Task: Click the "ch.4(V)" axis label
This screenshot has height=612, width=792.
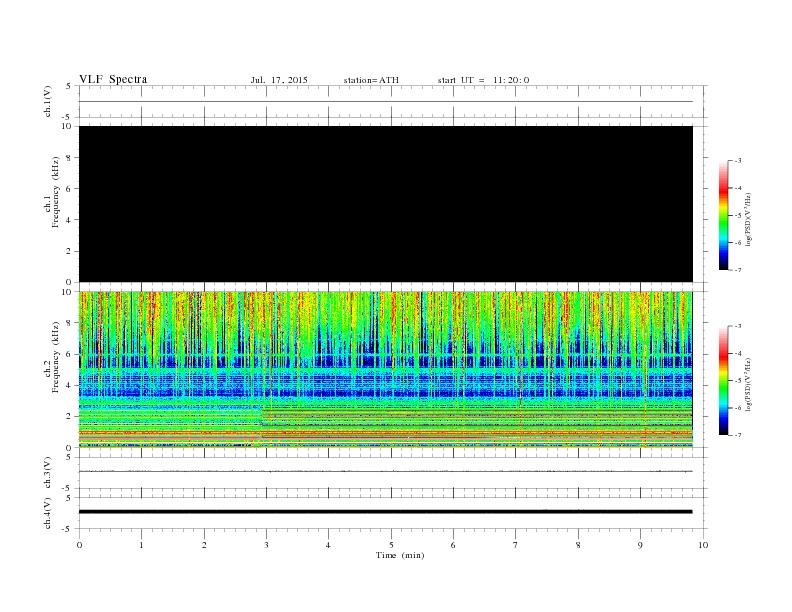Action: click(x=47, y=513)
